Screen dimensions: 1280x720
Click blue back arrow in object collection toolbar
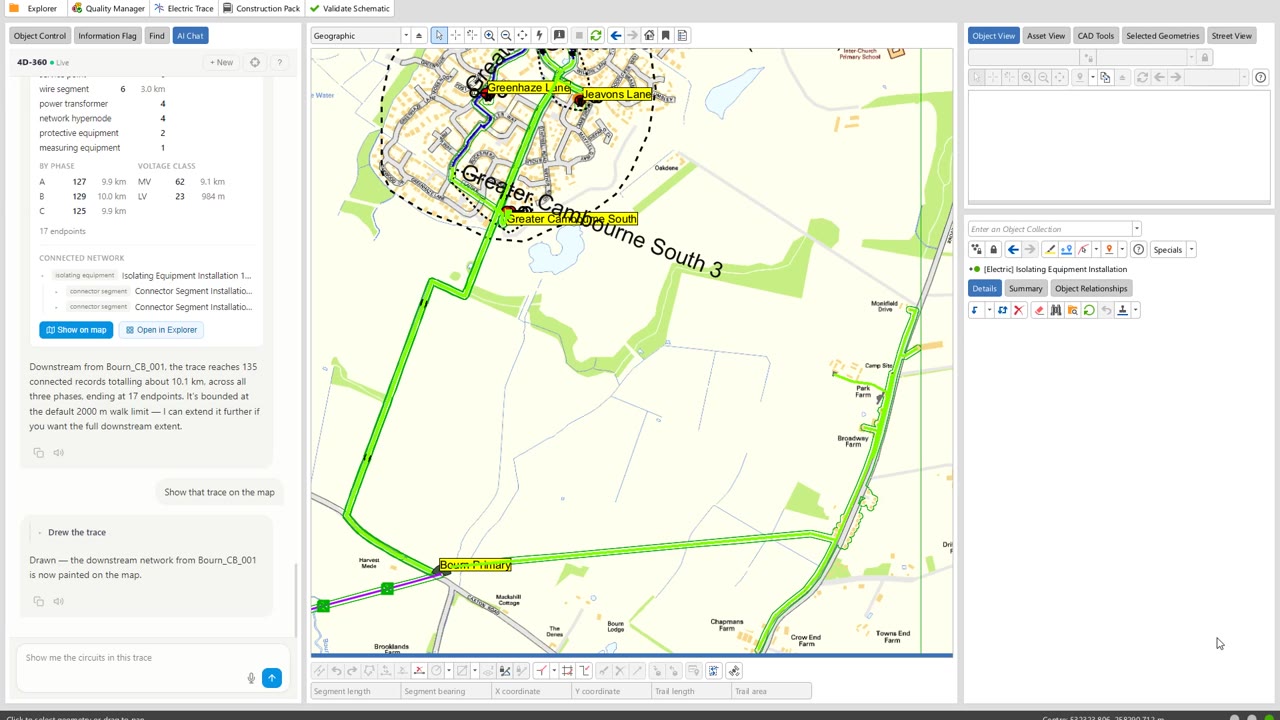pos(1013,250)
